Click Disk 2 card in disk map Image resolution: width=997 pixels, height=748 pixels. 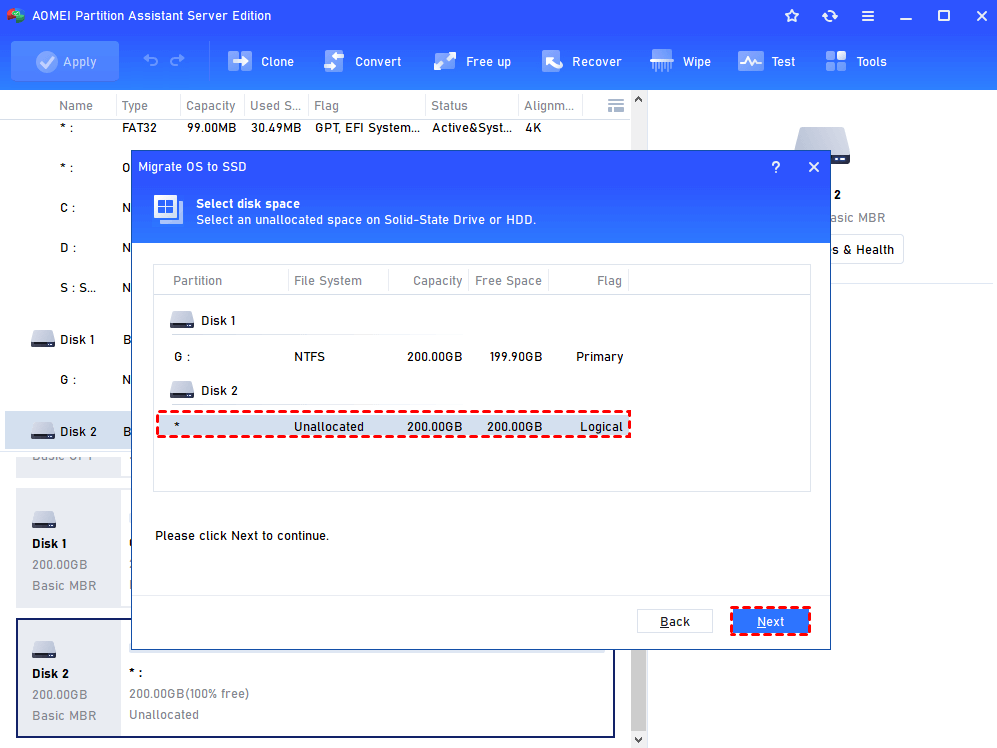pyautogui.click(x=68, y=678)
